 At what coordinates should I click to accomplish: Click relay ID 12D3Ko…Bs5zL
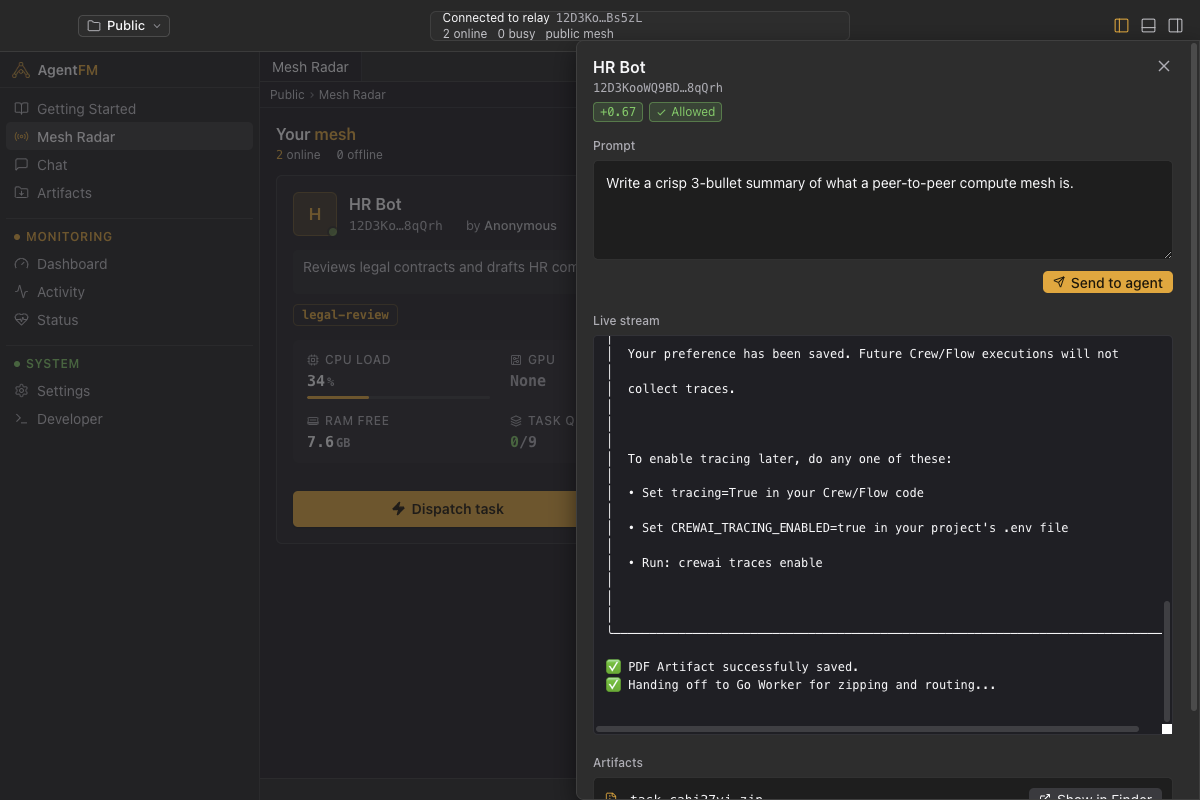tap(599, 18)
